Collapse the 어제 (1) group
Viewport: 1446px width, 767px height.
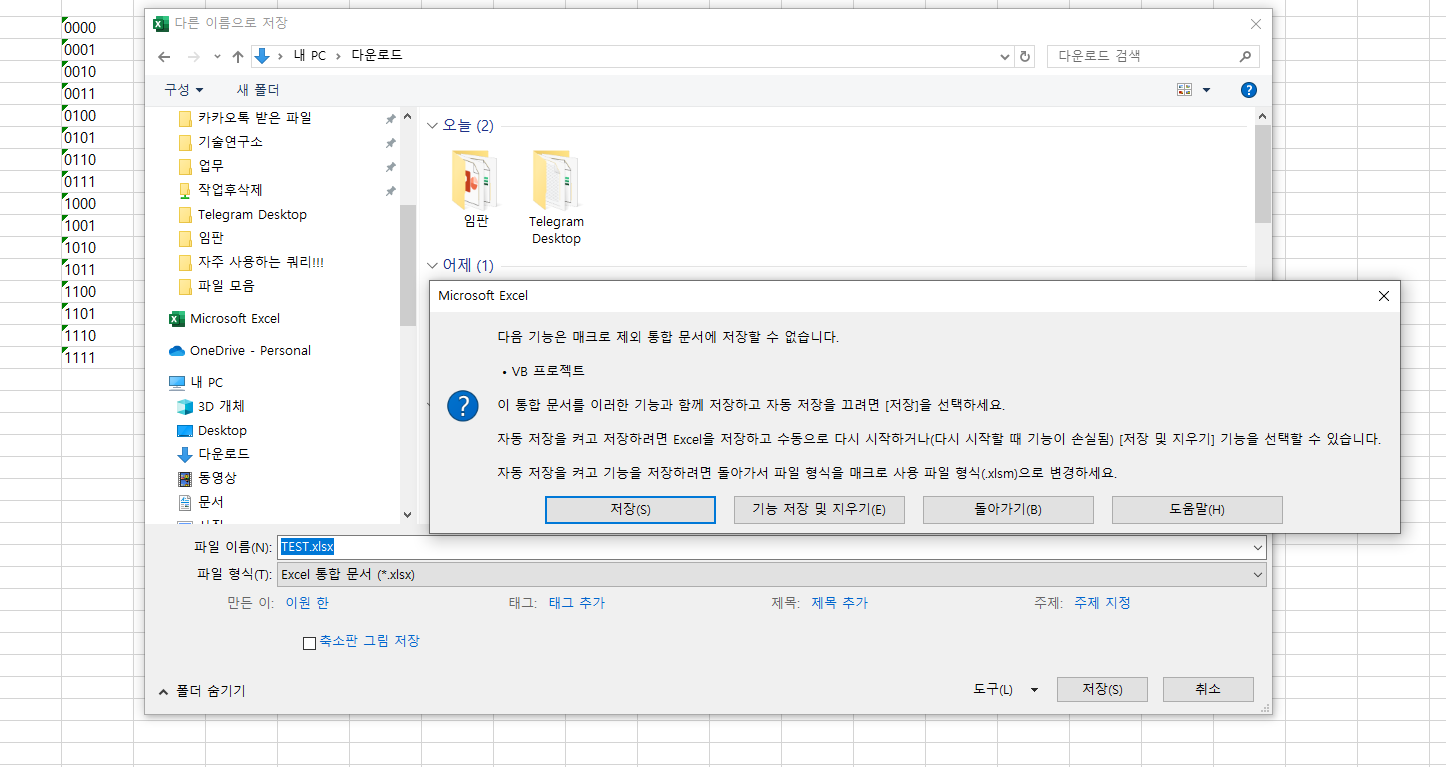pos(432,266)
